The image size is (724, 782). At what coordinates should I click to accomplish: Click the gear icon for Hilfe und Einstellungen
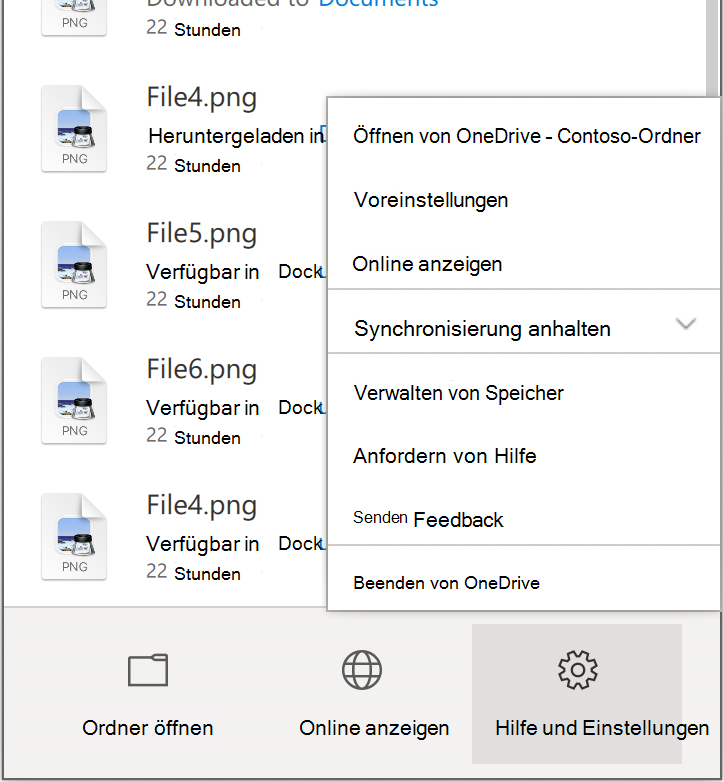(577, 670)
